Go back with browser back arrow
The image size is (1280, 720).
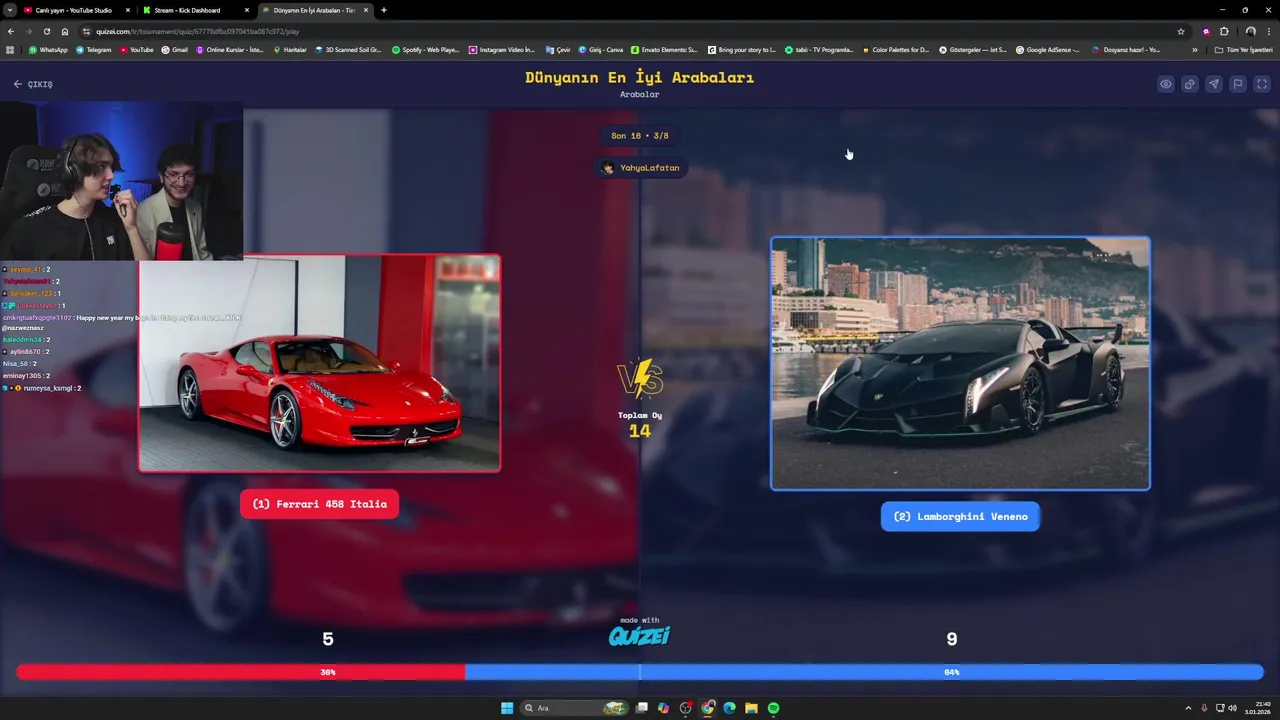[x=11, y=31]
